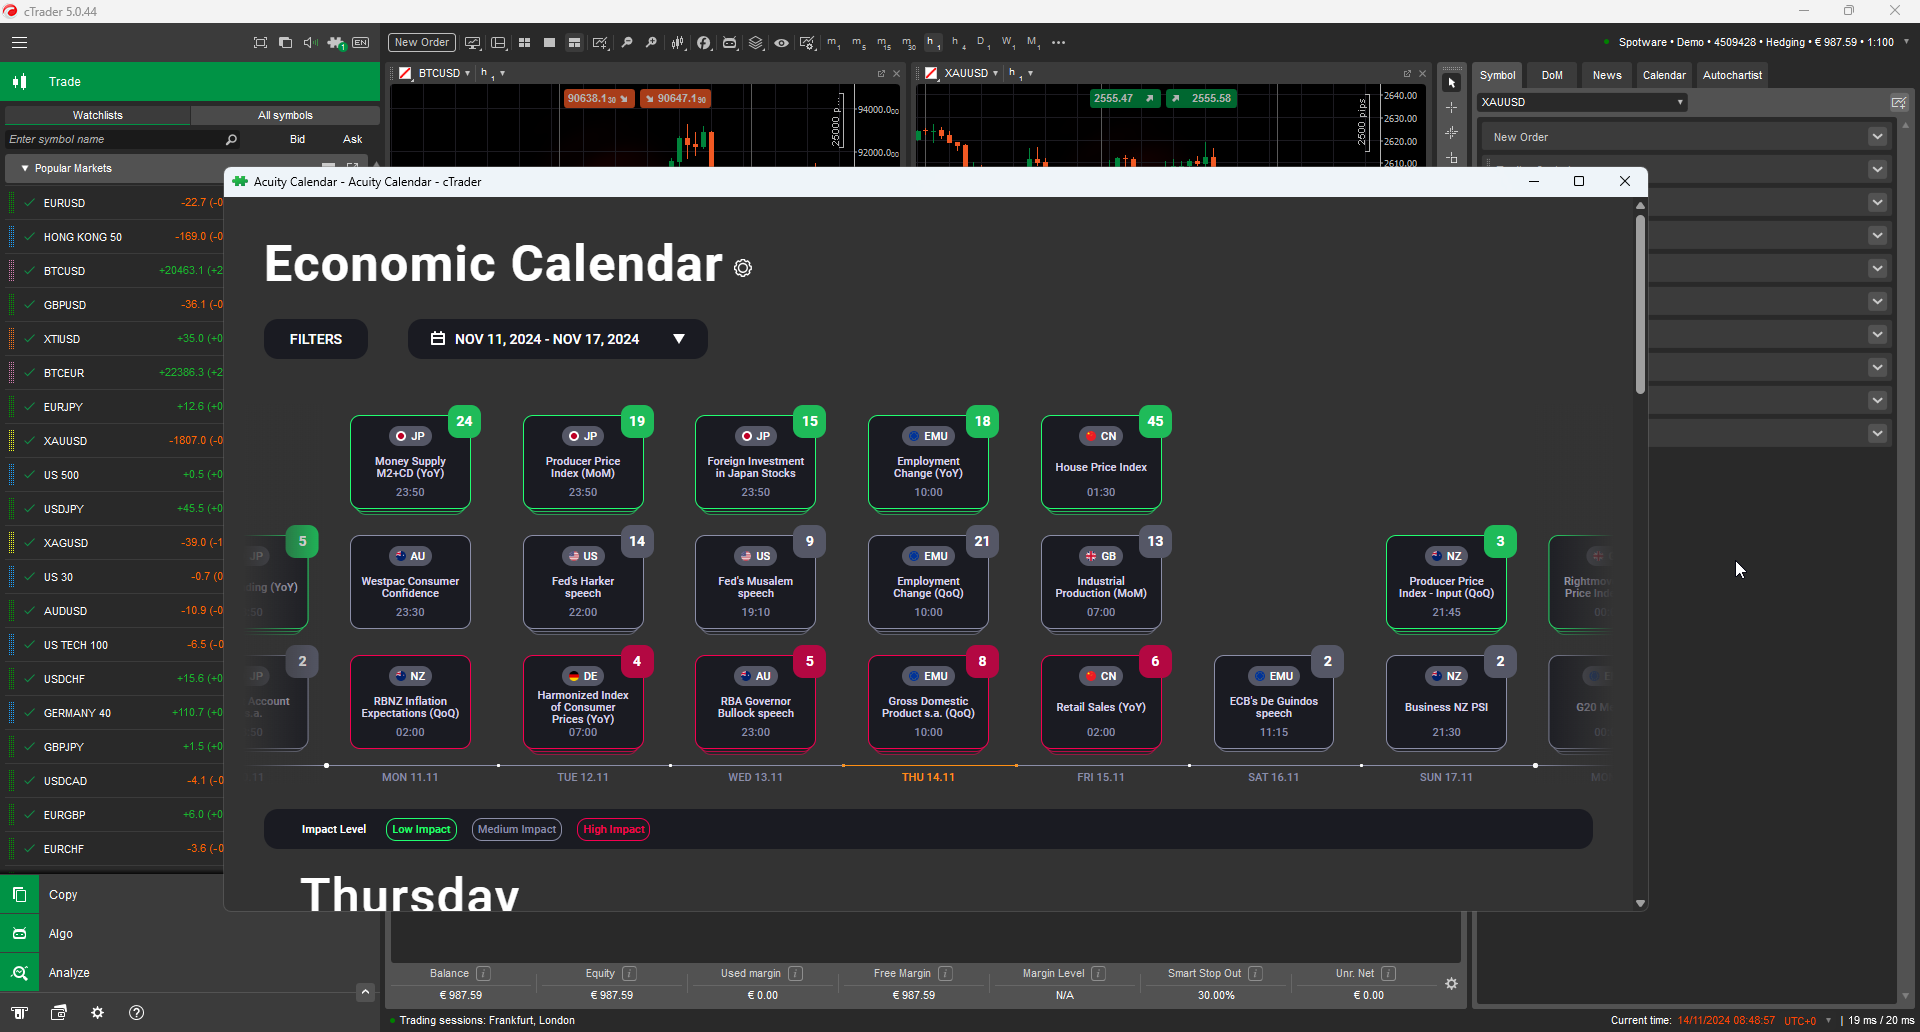Toggle fullscreen mode icon in top toolbar
The image size is (1920, 1032).
click(260, 42)
